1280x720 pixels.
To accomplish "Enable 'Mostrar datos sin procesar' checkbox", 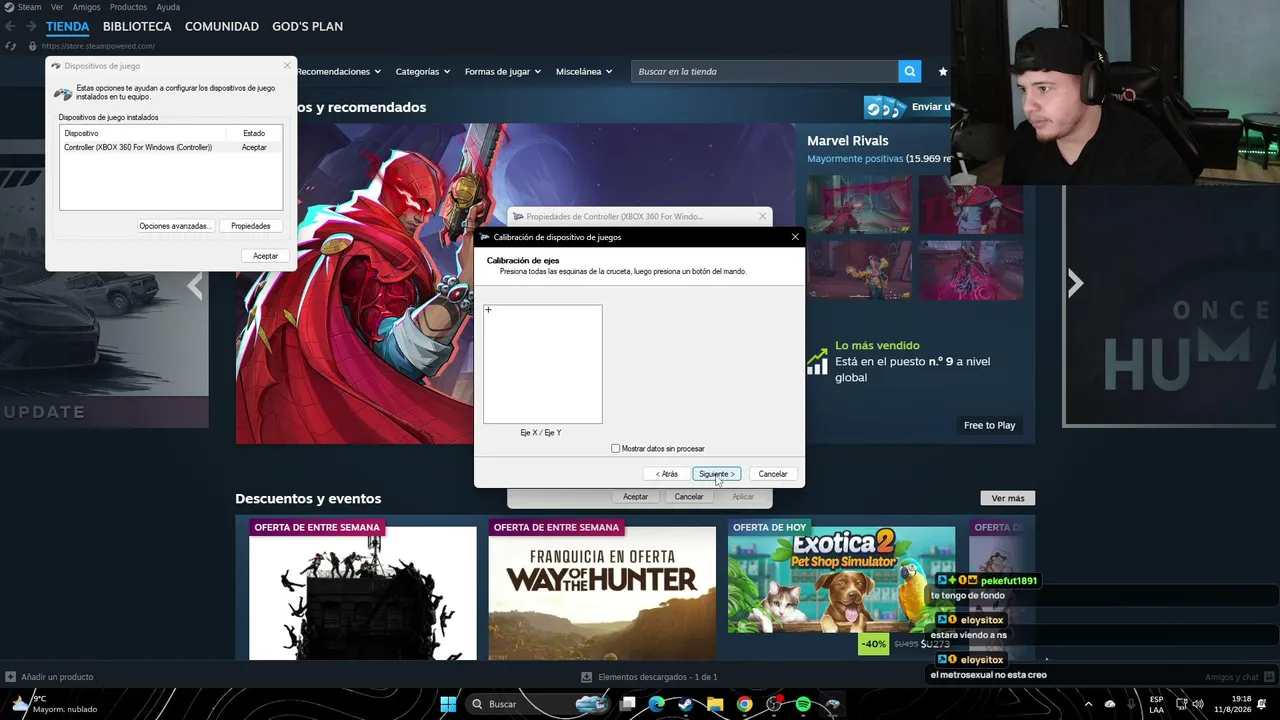I will [615, 448].
